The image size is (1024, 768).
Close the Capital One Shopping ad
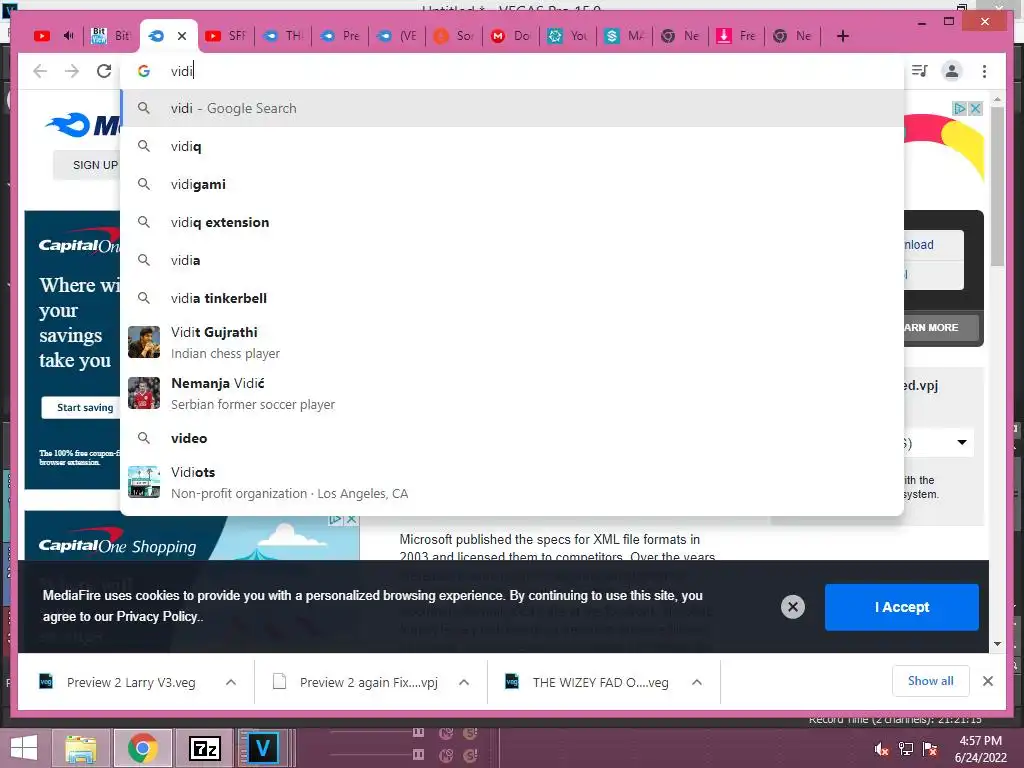tap(351, 520)
